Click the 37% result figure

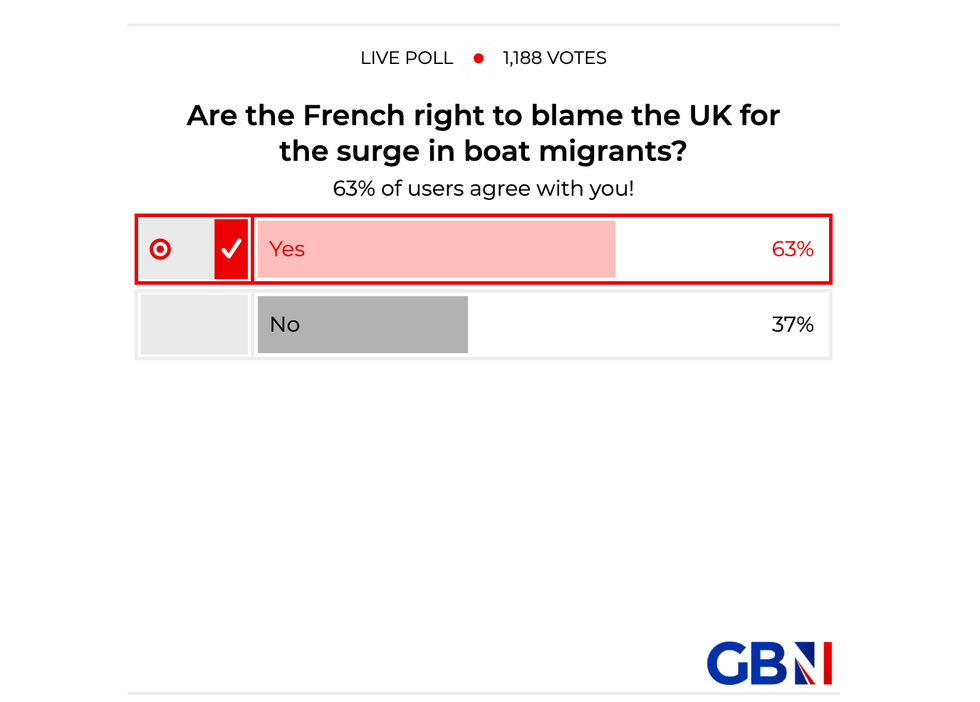coord(792,325)
